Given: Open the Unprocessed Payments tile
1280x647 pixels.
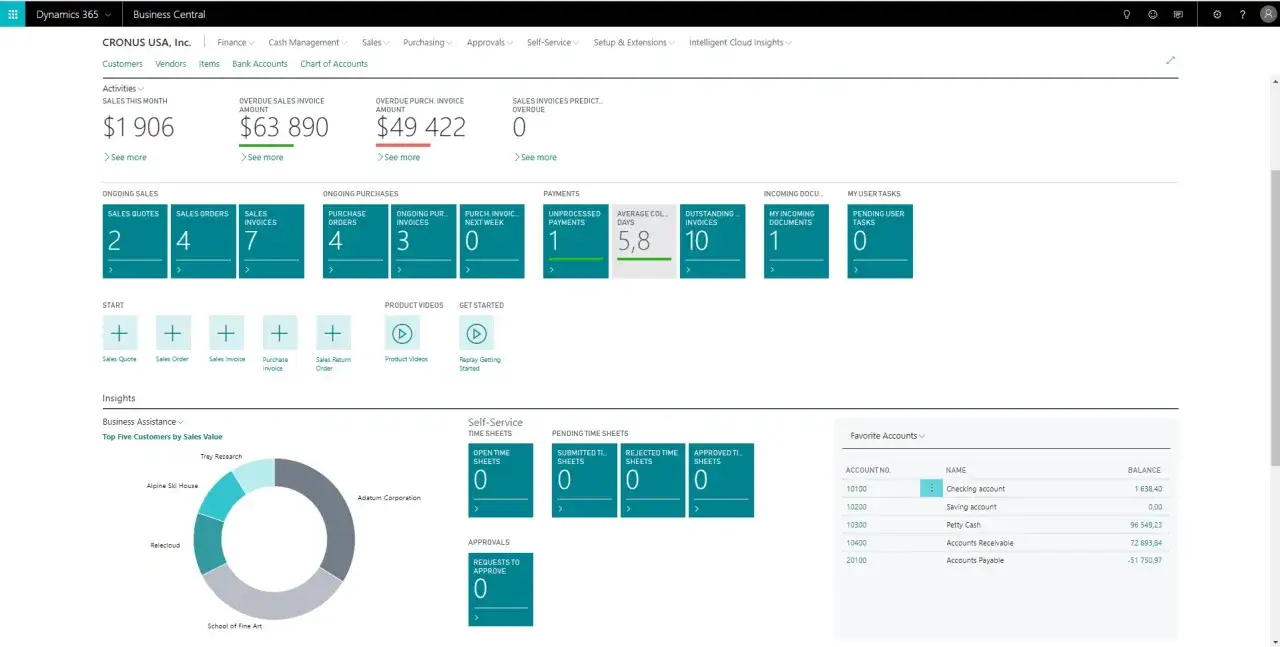Looking at the screenshot, I should (x=576, y=241).
